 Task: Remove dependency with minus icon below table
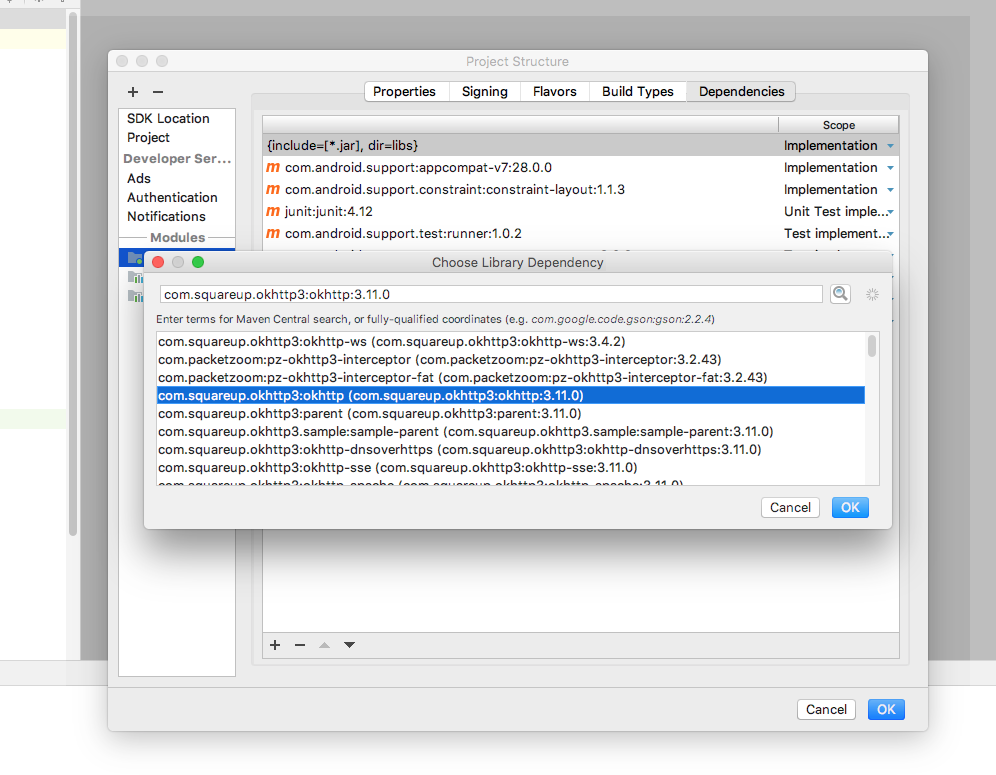click(x=300, y=645)
